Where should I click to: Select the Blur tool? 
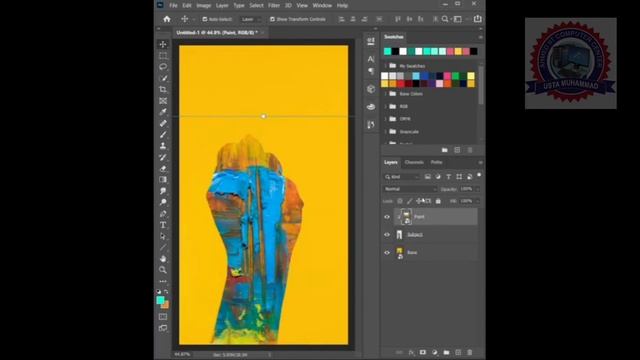coord(163,191)
